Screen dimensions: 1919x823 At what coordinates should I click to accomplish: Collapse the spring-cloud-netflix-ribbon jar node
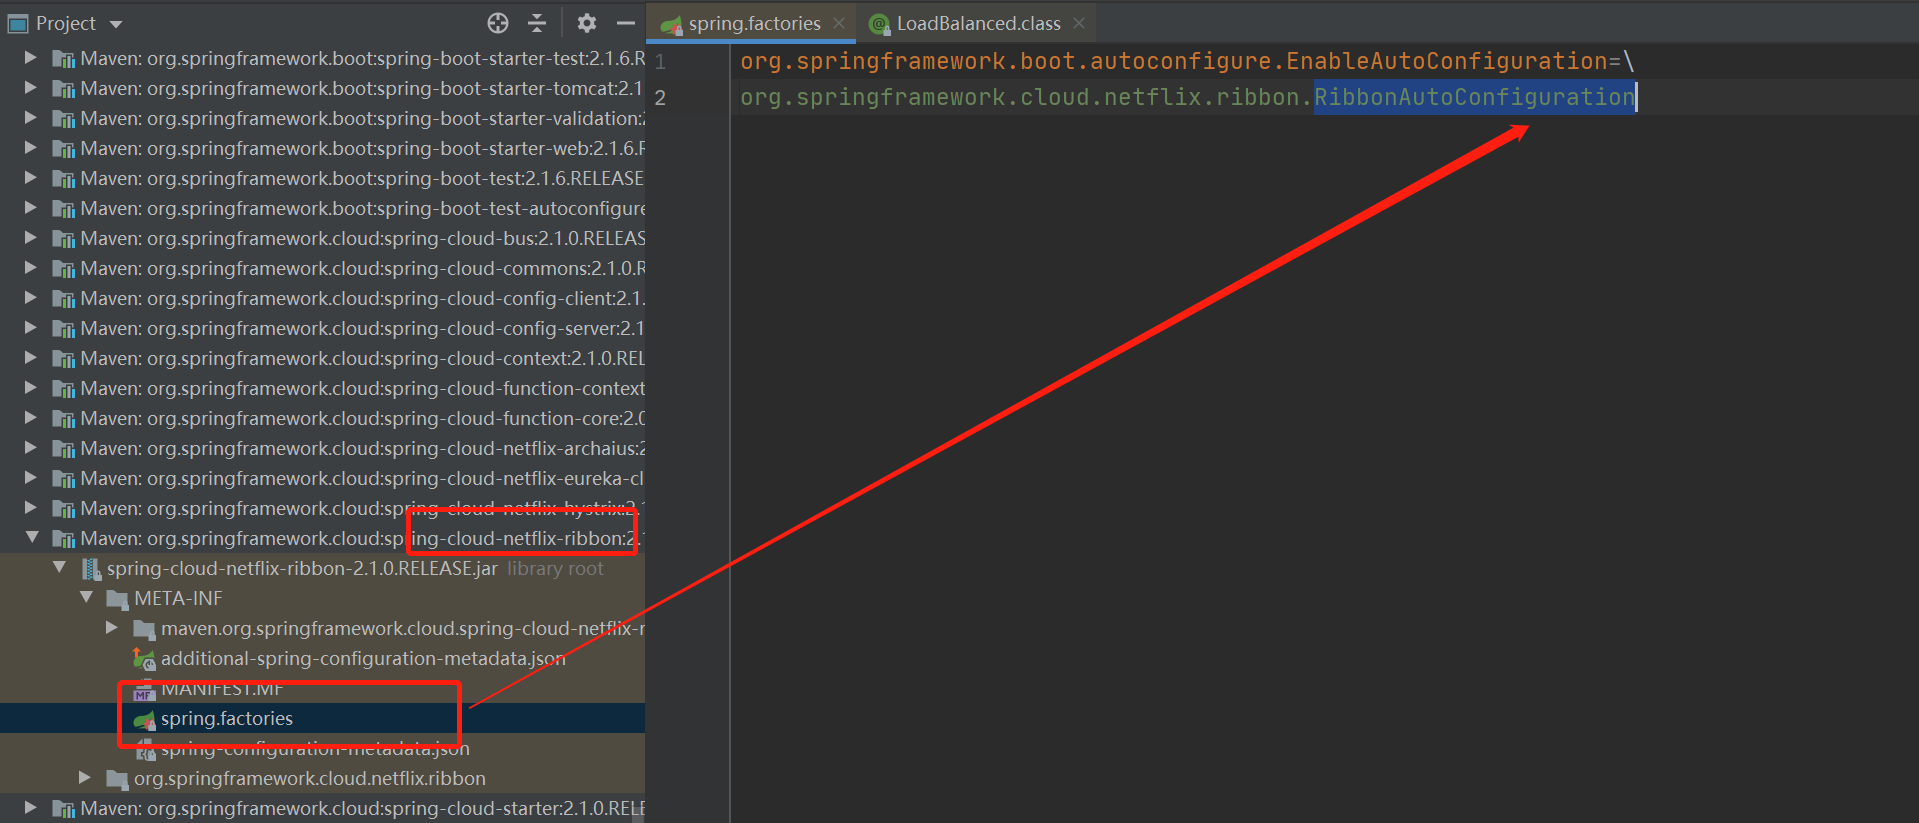[x=59, y=568]
